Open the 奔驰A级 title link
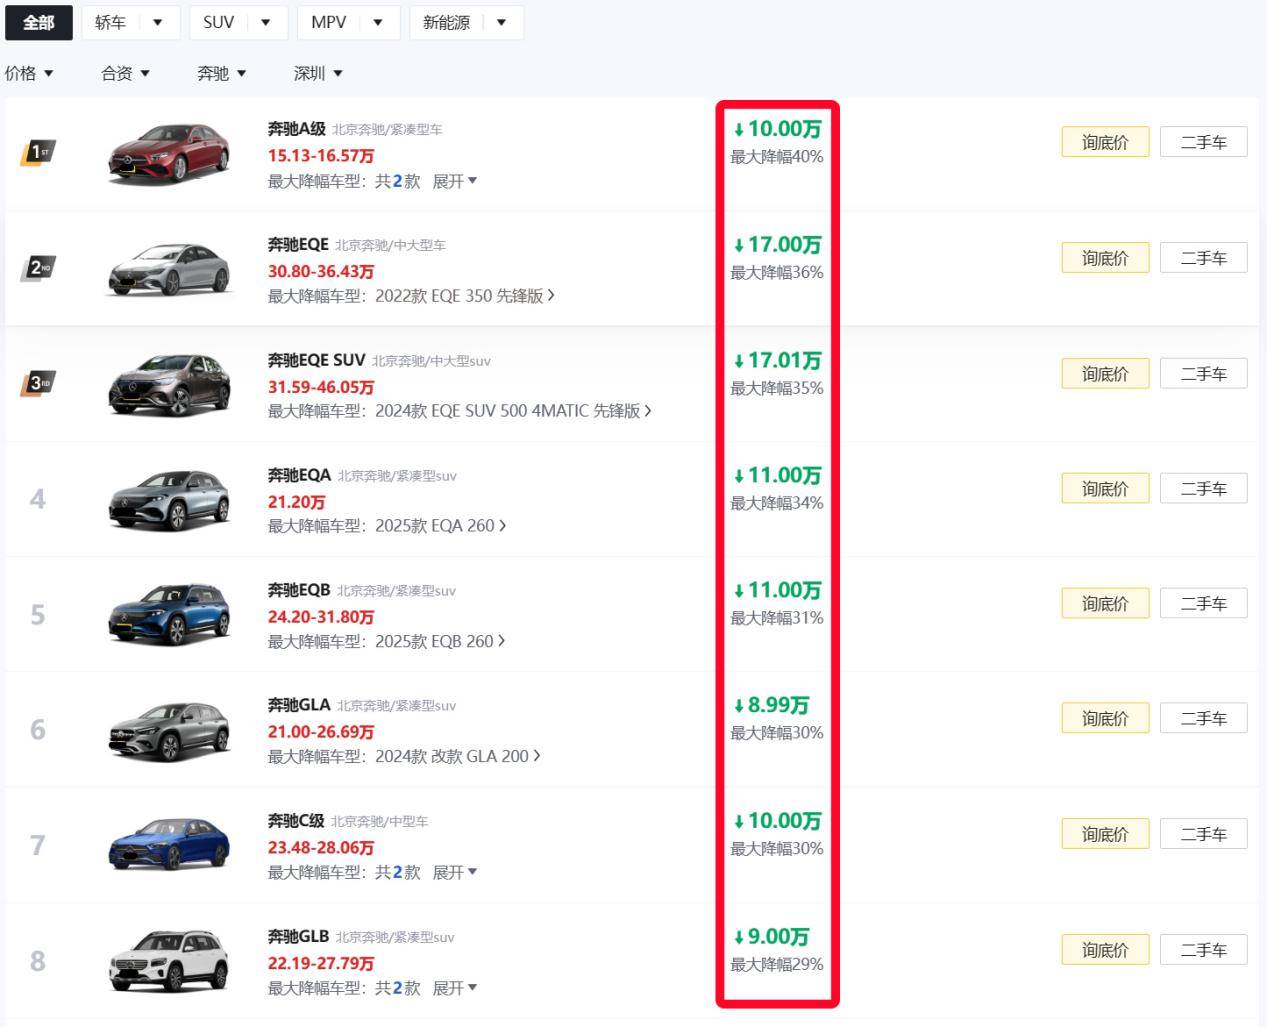 click(296, 128)
